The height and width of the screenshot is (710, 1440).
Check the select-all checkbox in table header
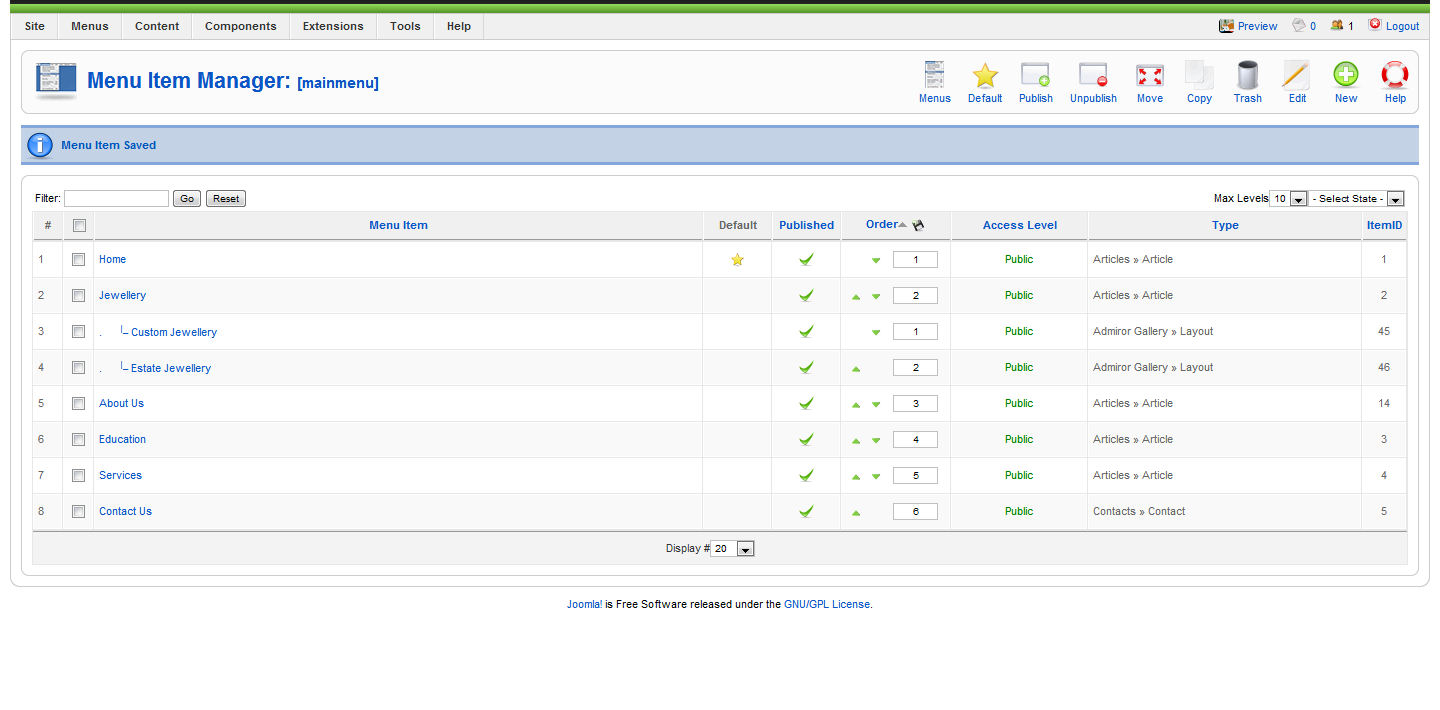tap(79, 225)
